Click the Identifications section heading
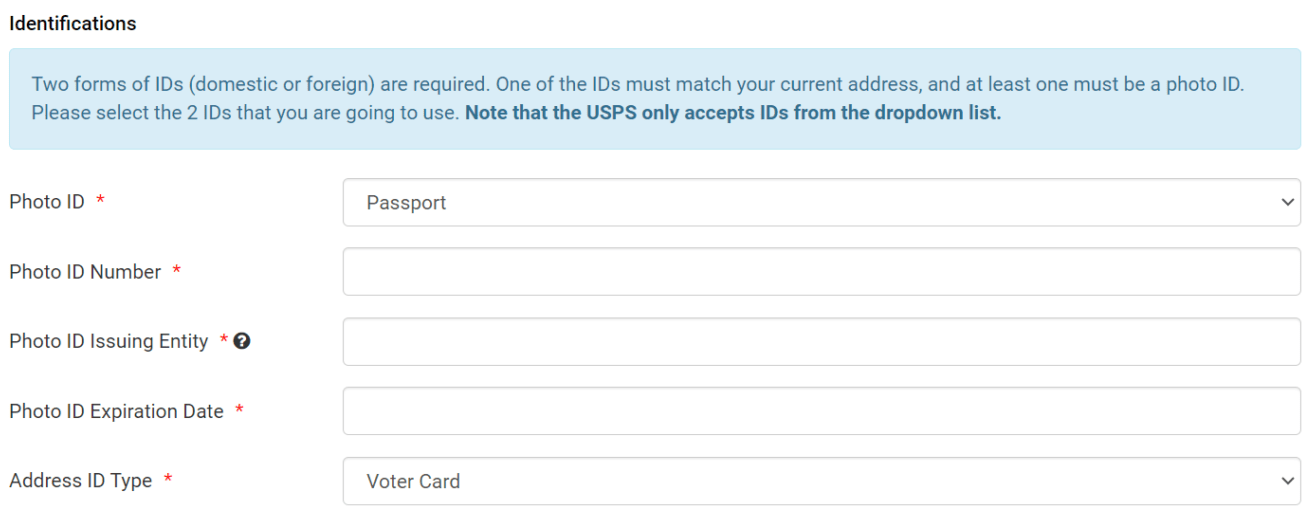 point(73,23)
